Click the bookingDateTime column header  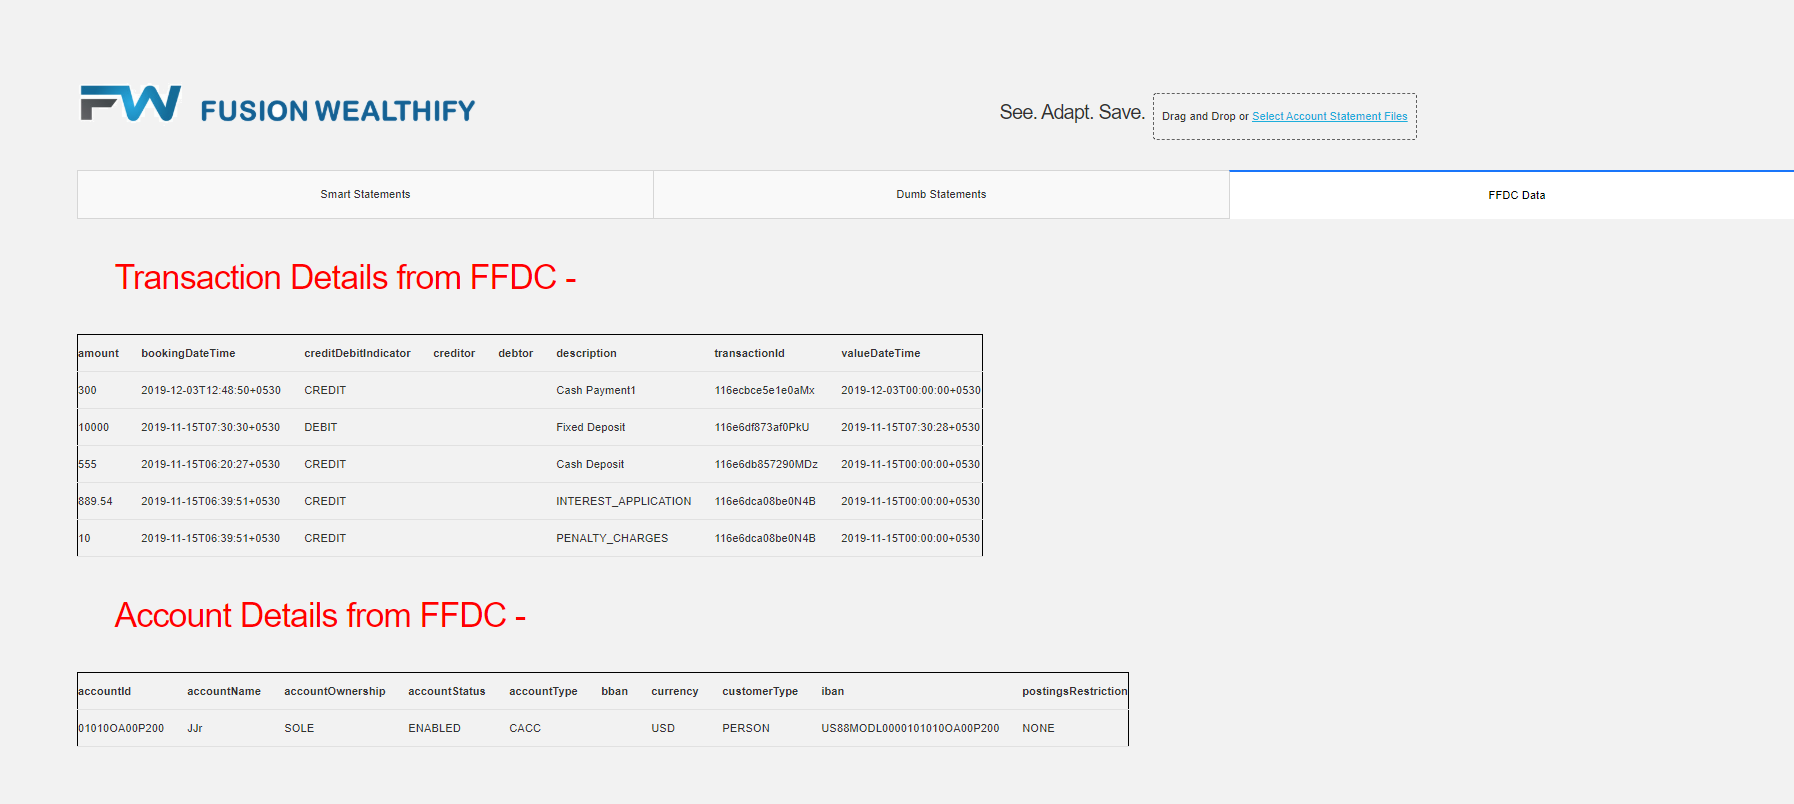tap(188, 353)
